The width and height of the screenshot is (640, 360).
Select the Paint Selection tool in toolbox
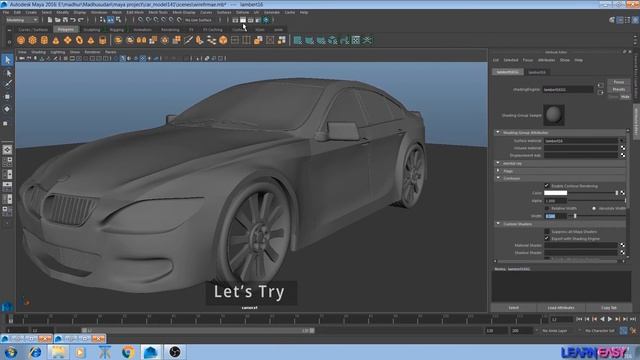pyautogui.click(x=7, y=84)
